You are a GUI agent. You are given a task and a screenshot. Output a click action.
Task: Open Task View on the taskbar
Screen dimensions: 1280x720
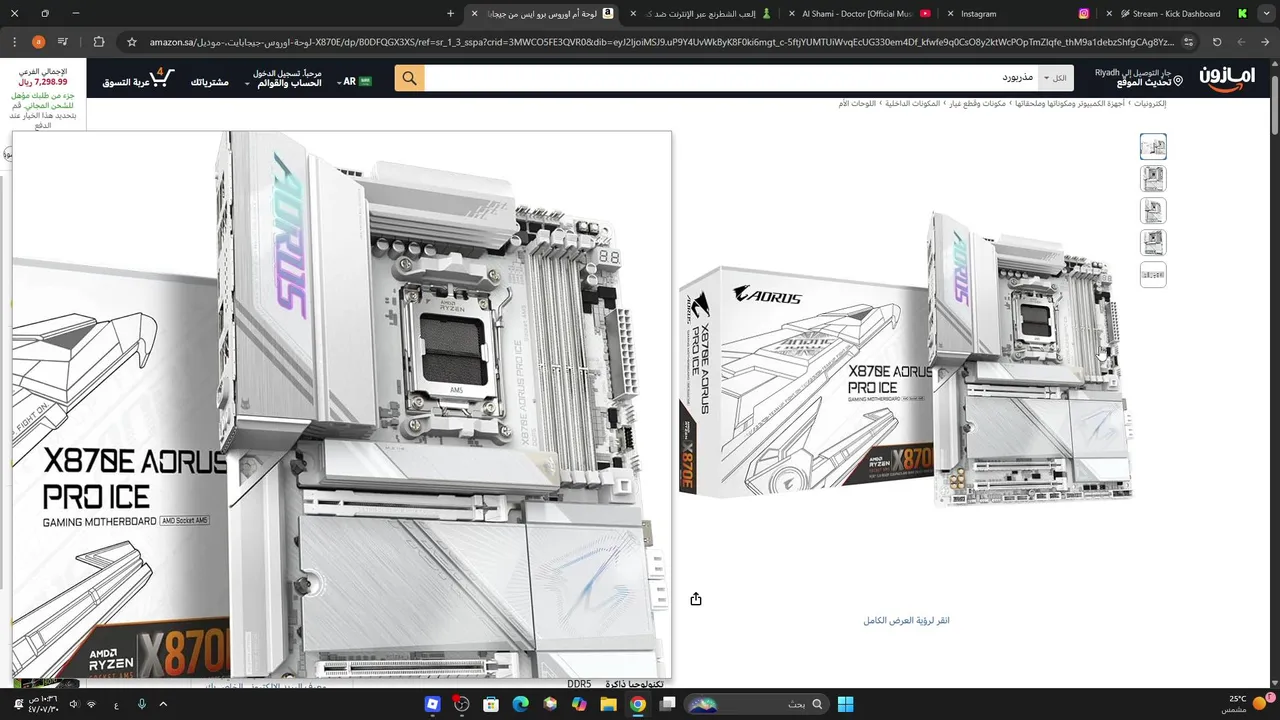(x=667, y=704)
